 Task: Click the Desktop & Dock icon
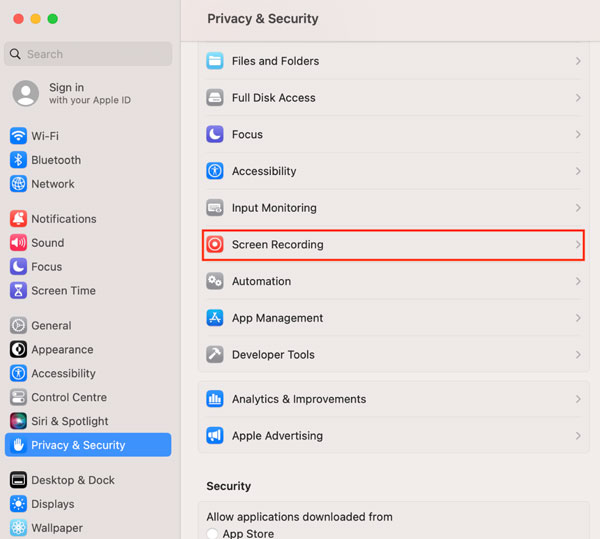pyautogui.click(x=18, y=480)
